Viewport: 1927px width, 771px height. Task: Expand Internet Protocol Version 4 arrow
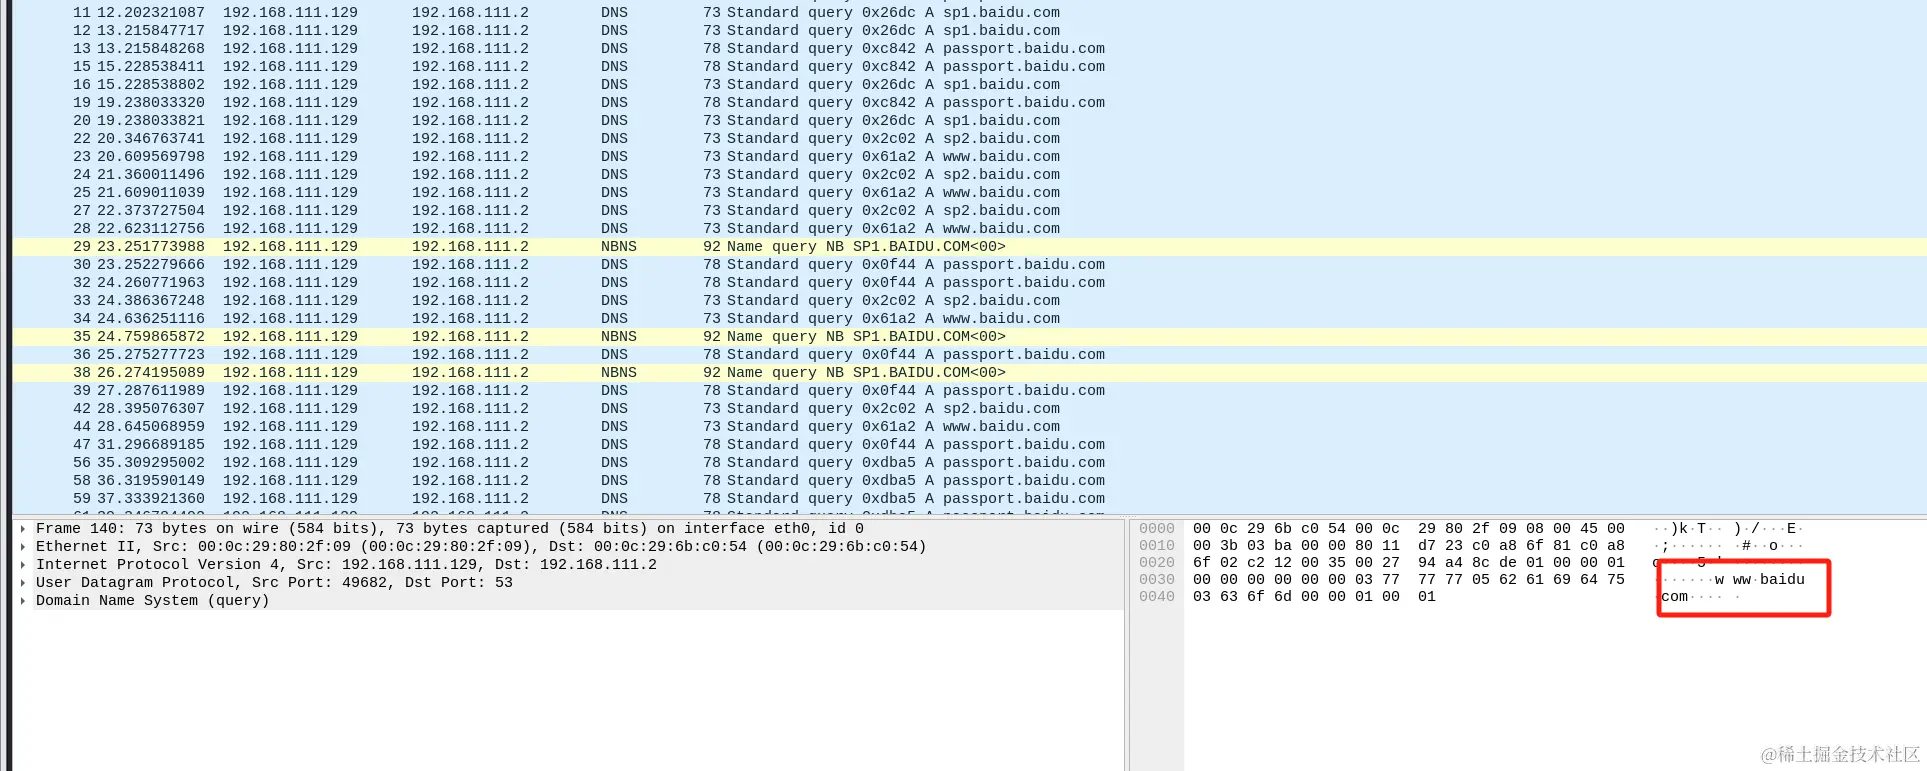[x=23, y=565]
